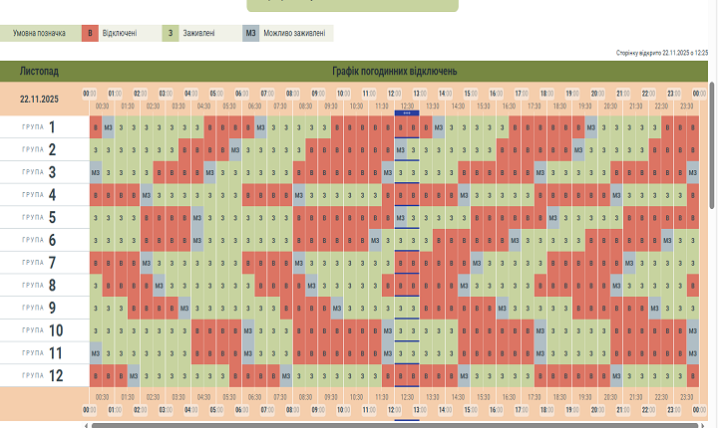Click the 00:00 hour header at top left
This screenshot has width=718, height=428.
[89, 93]
